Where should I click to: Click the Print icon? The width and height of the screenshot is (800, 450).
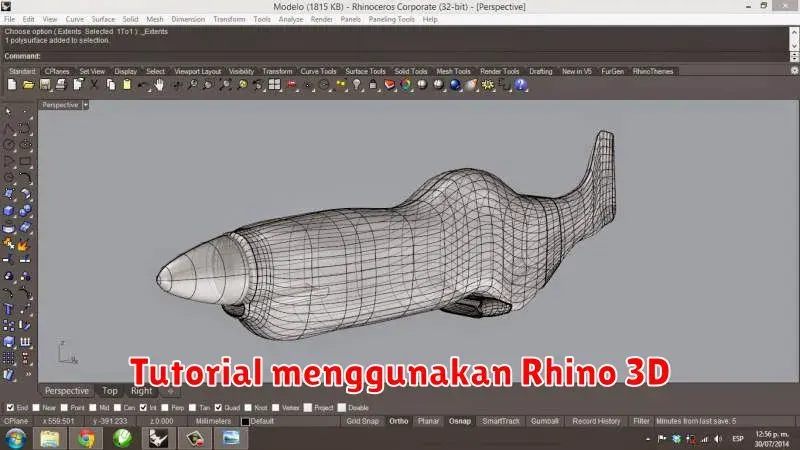[x=61, y=85]
